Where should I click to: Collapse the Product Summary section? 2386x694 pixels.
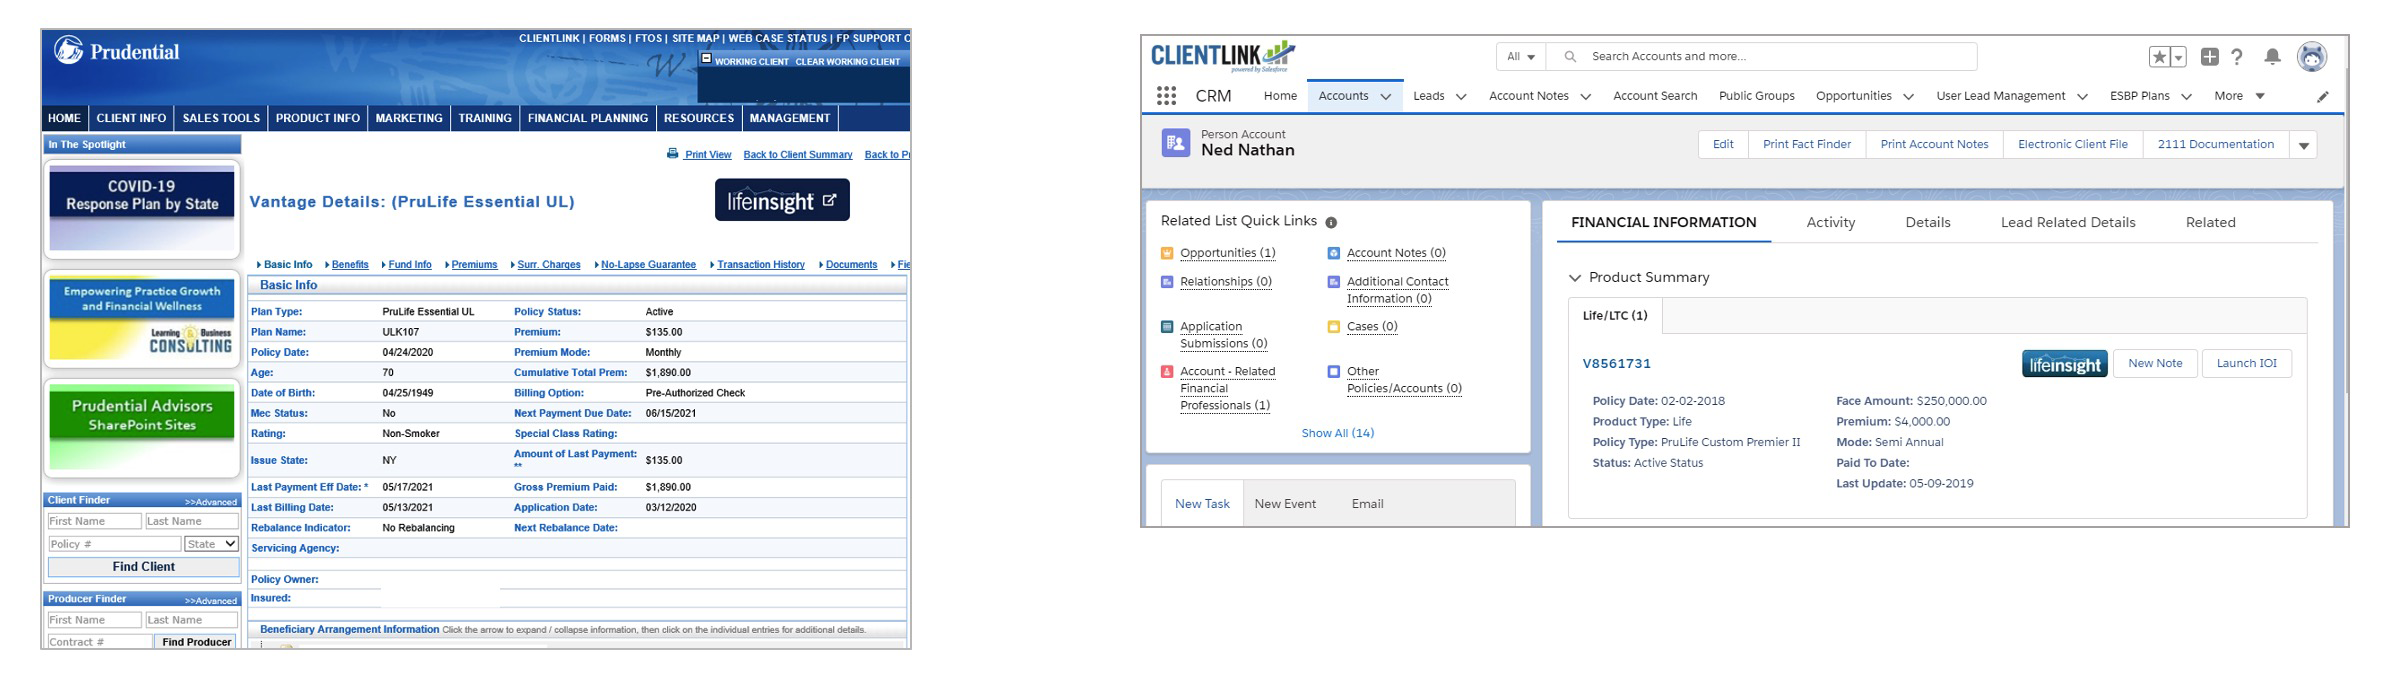1575,278
